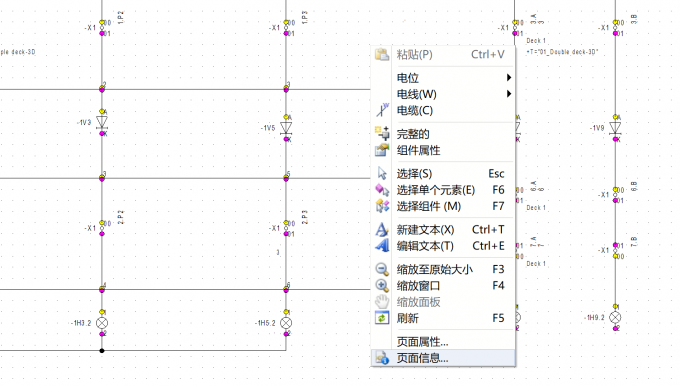Click the paste clipboard icon
Image resolution: width=680 pixels, height=386 pixels.
tap(382, 55)
